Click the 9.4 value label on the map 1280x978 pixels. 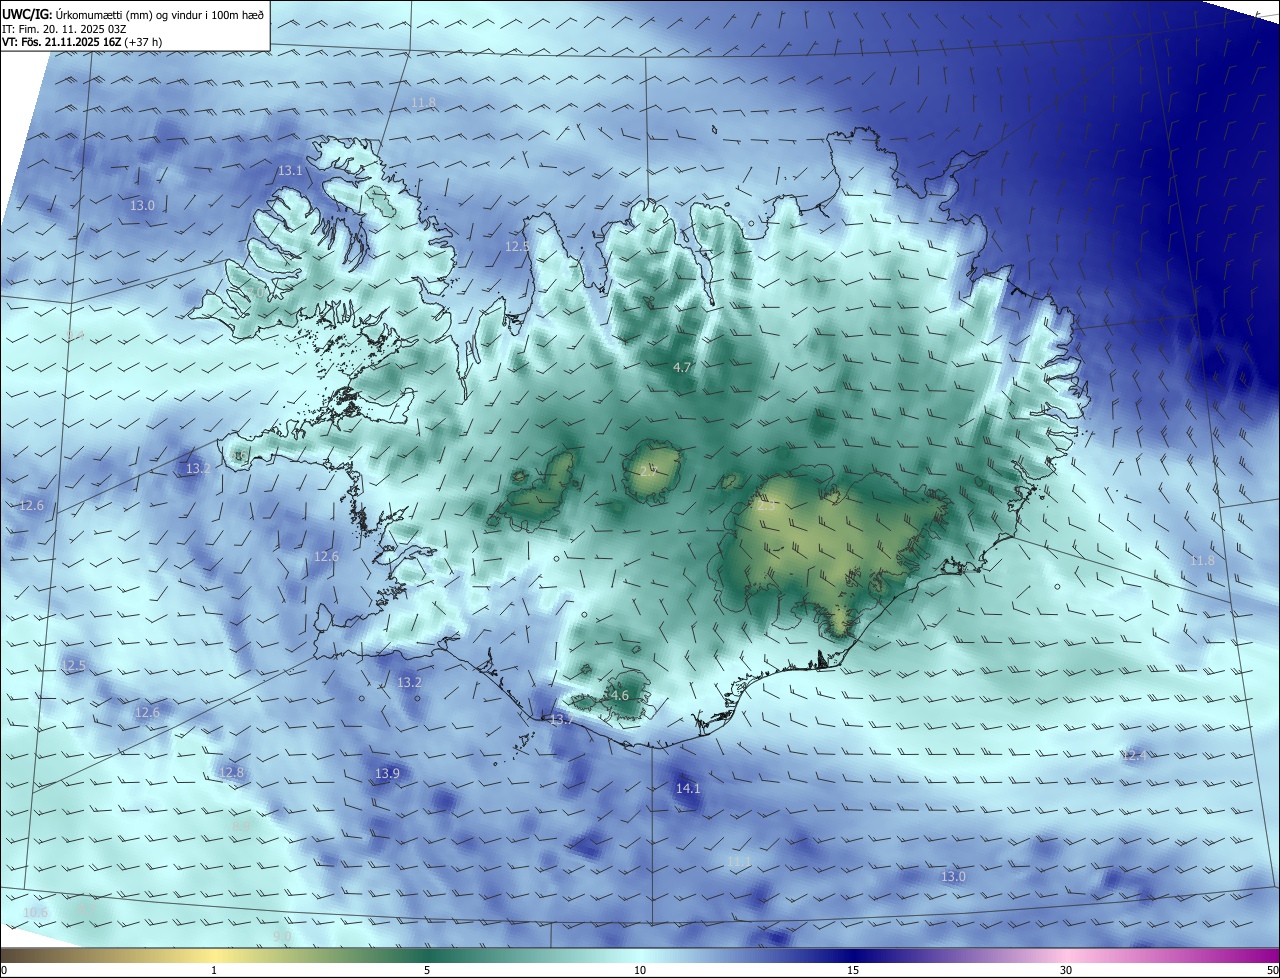[74, 335]
